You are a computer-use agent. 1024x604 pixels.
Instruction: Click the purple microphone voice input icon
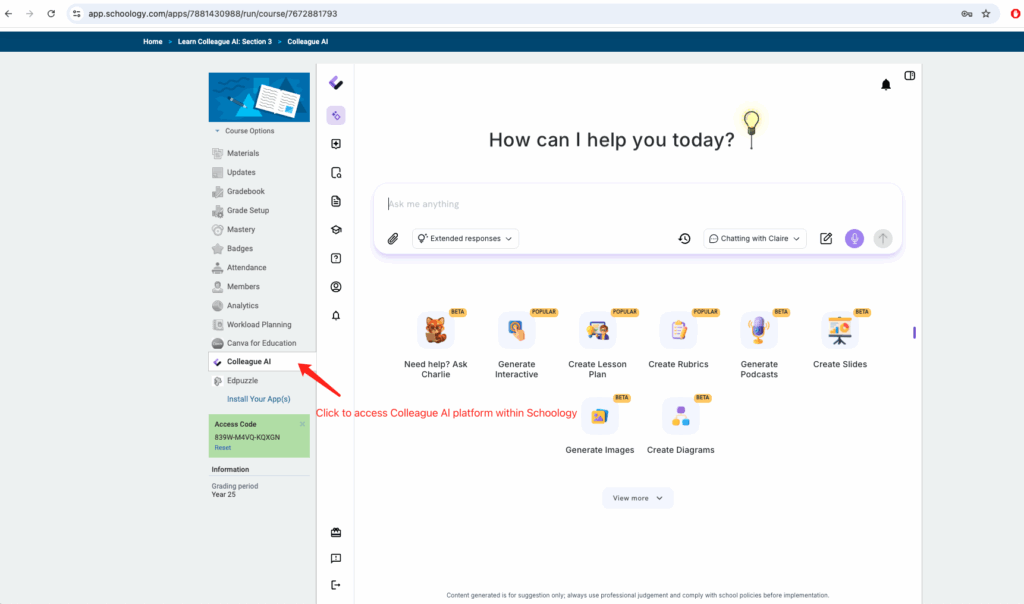click(x=854, y=239)
